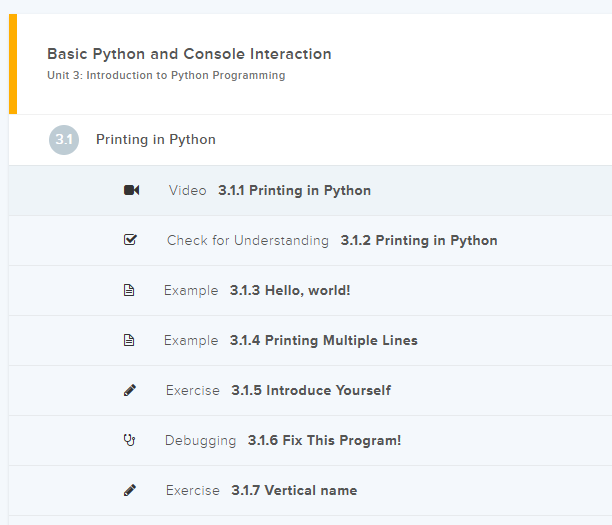Open 3.1.2 Printing in Python quiz
612x525 pixels.
[x=418, y=240]
